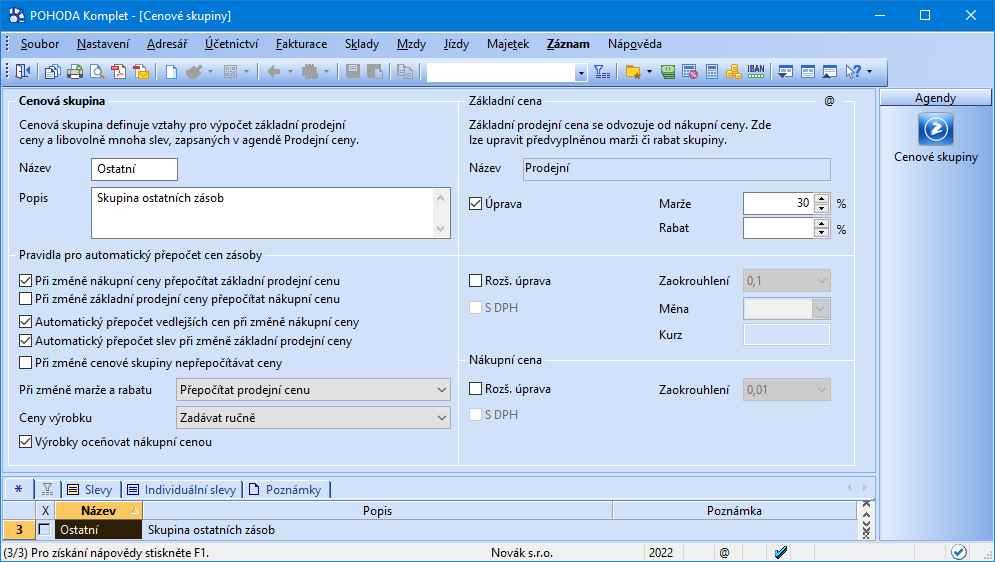995x562 pixels.
Task: Open the Sklady menu
Action: (x=362, y=44)
